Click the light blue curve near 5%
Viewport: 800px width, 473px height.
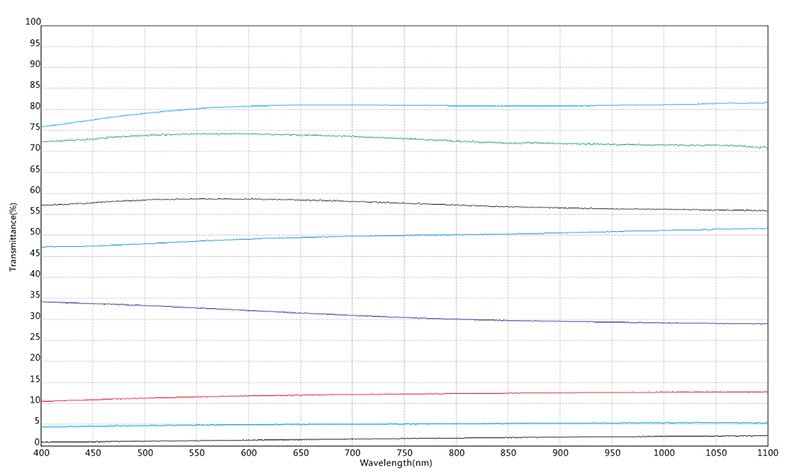(x=400, y=424)
